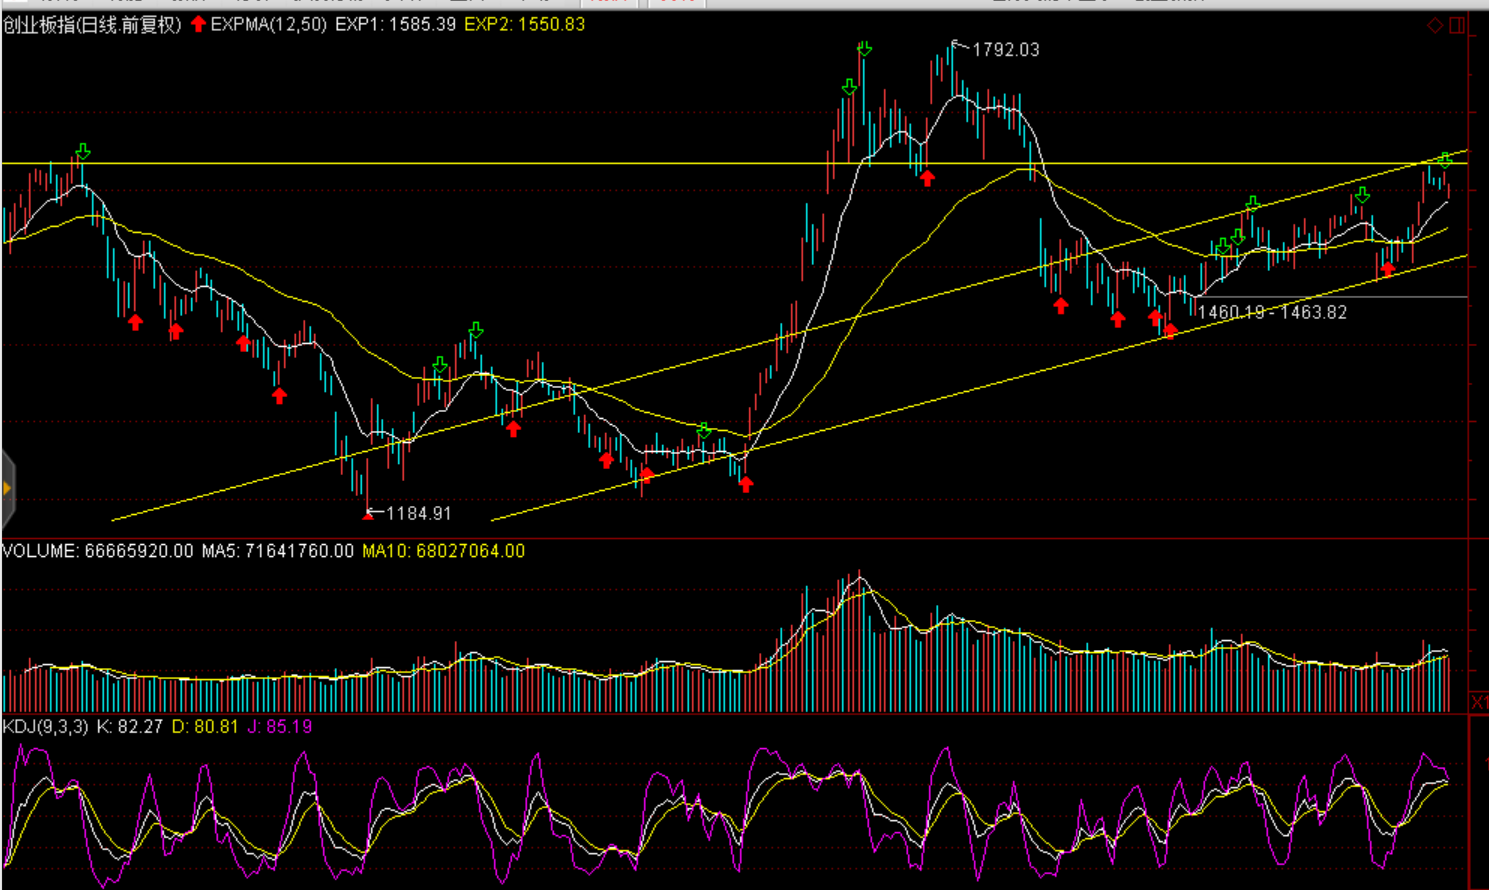Click the rightmost green sell arrow

pos(1445,160)
